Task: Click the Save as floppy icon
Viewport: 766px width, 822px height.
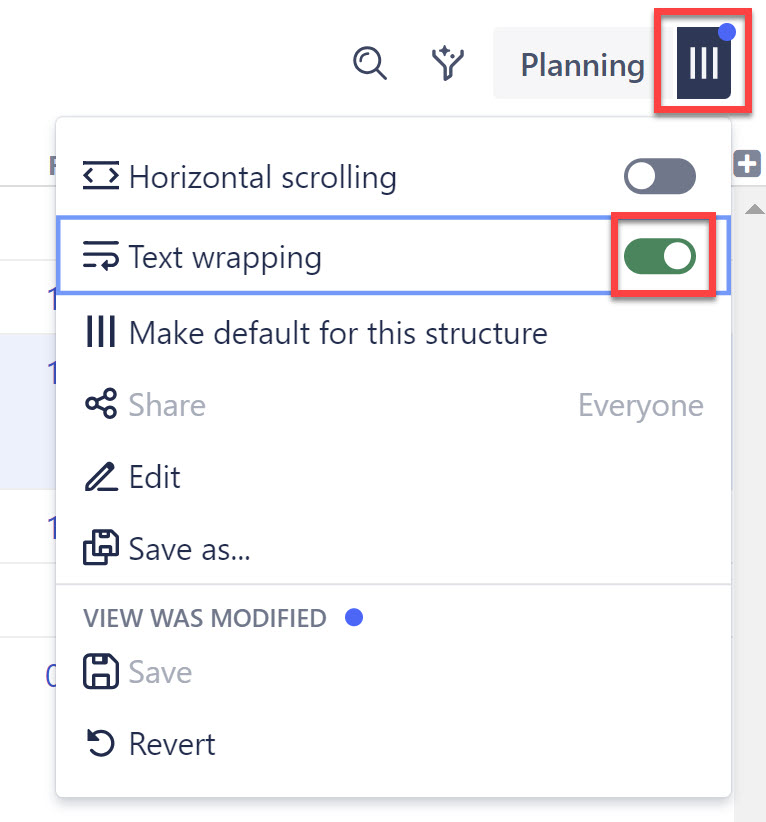Action: [x=99, y=548]
